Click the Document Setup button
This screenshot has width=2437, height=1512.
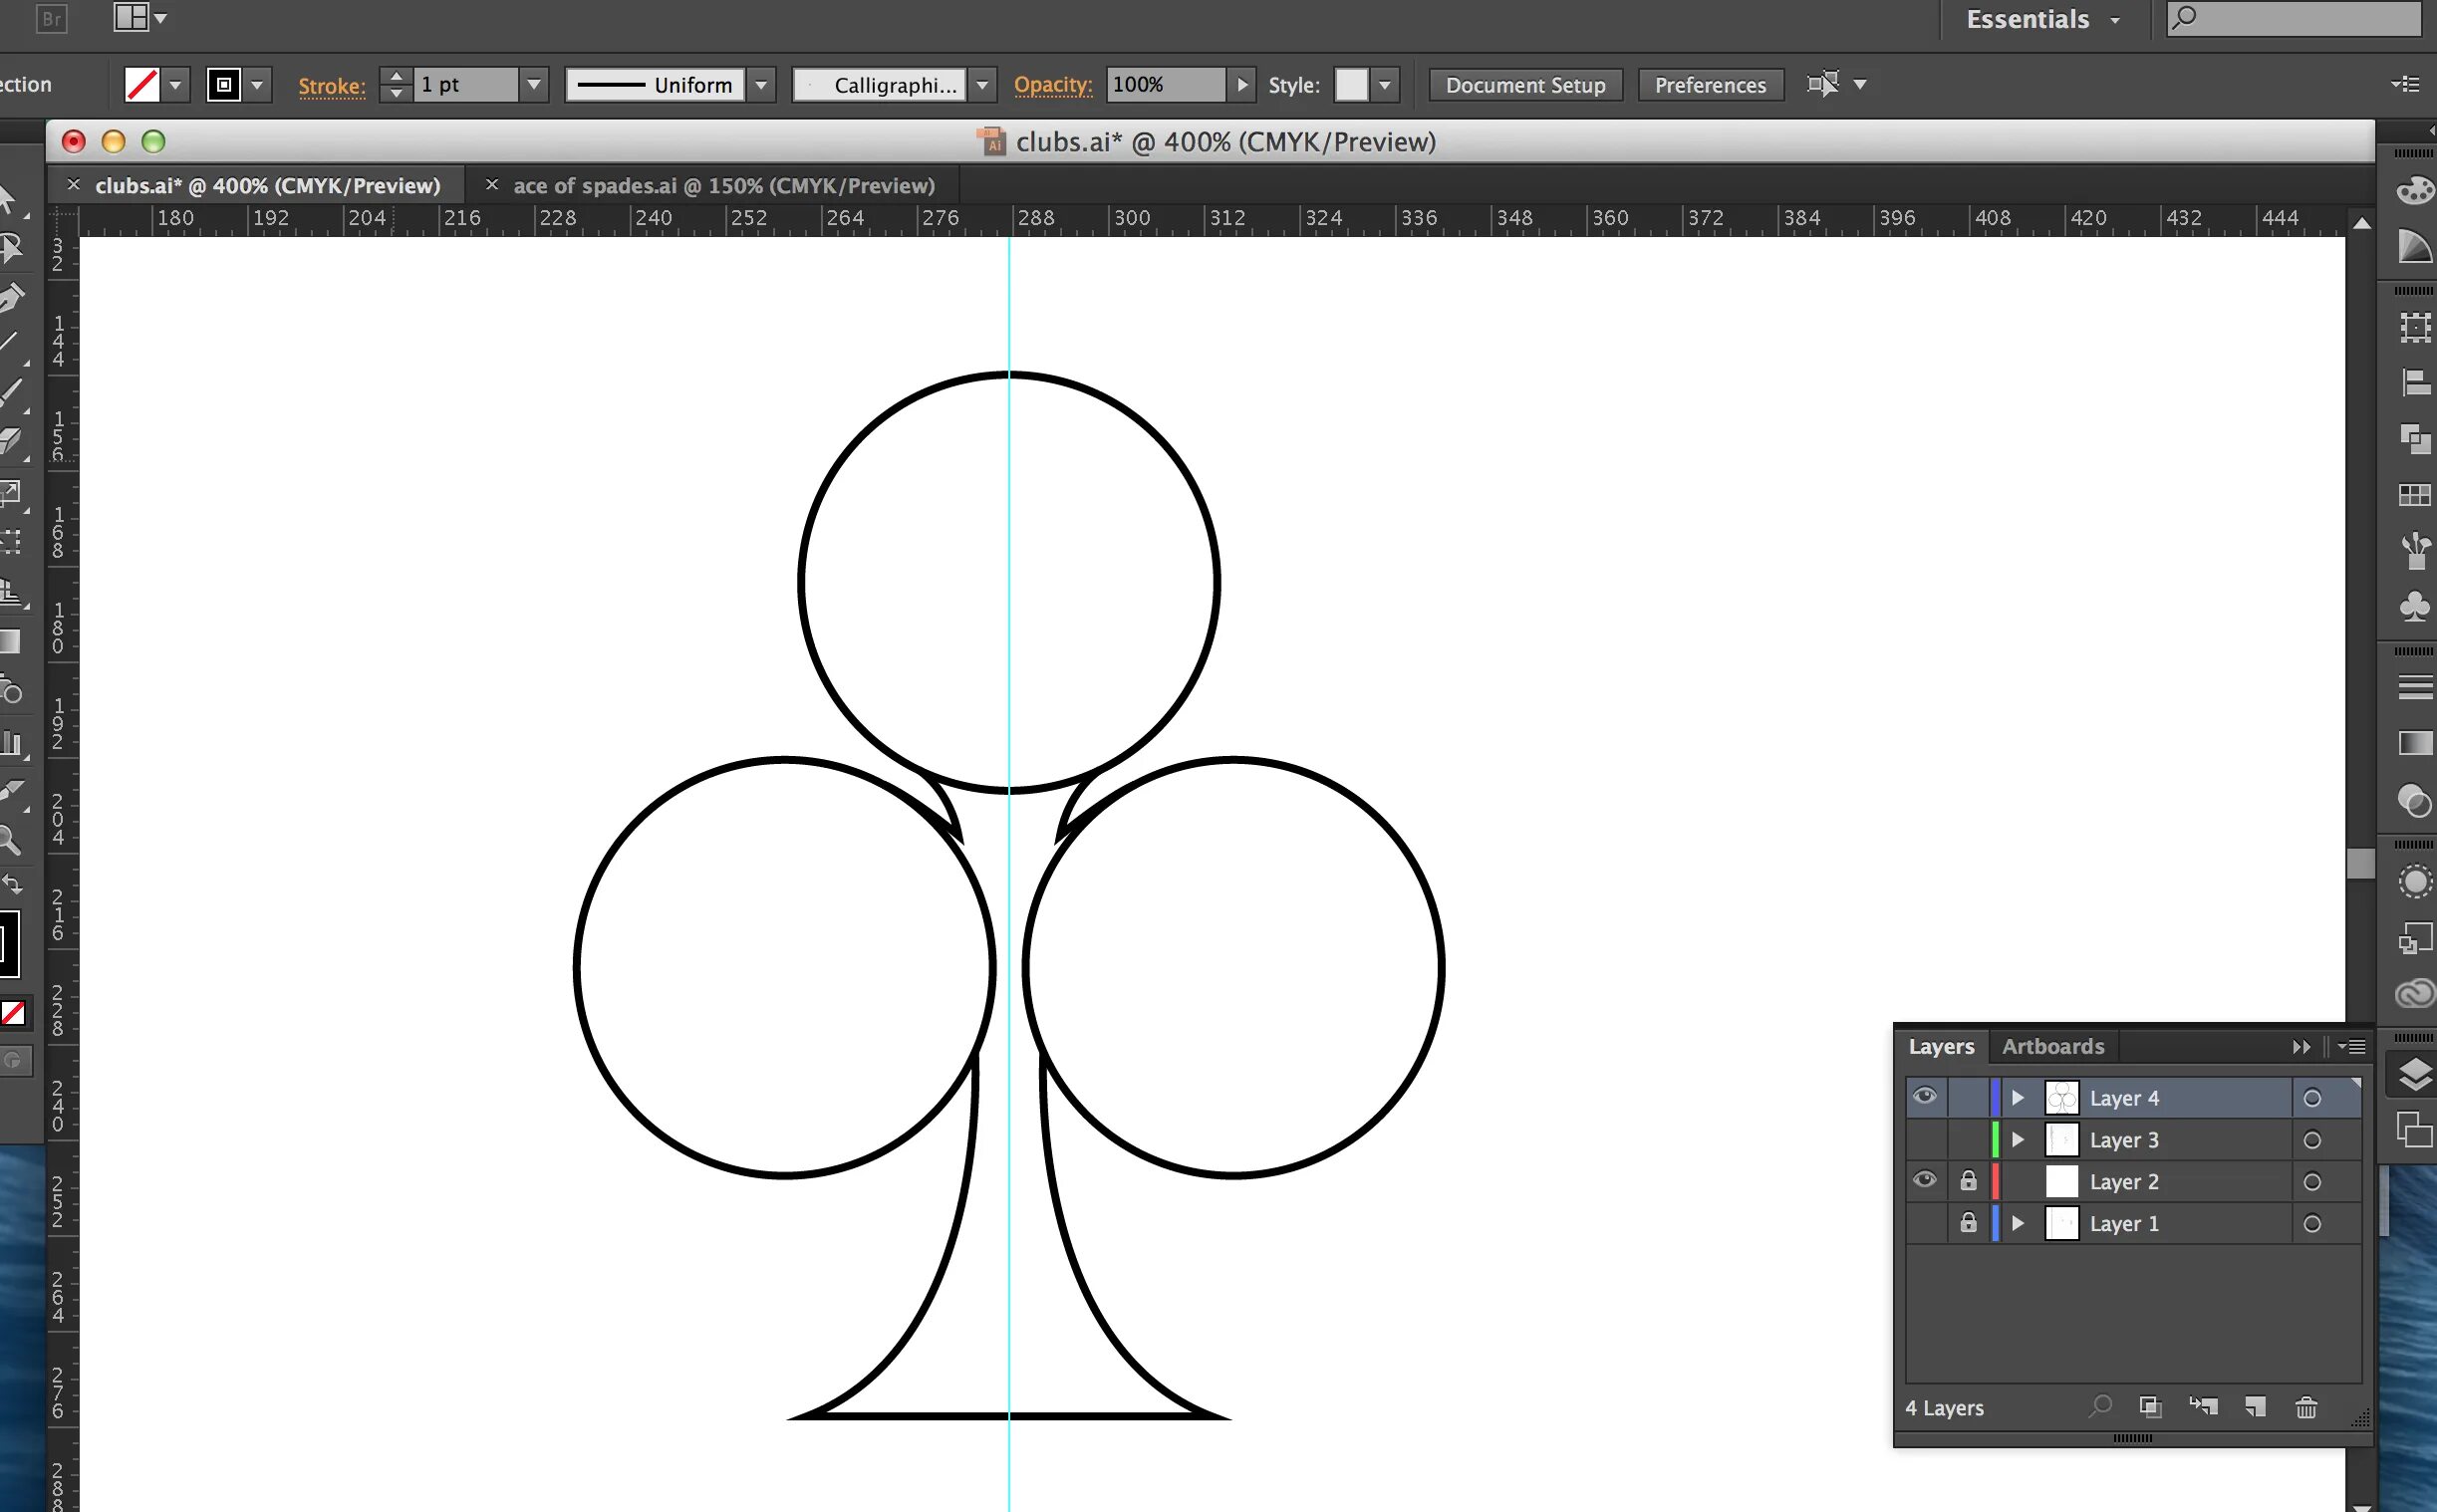pyautogui.click(x=1524, y=85)
